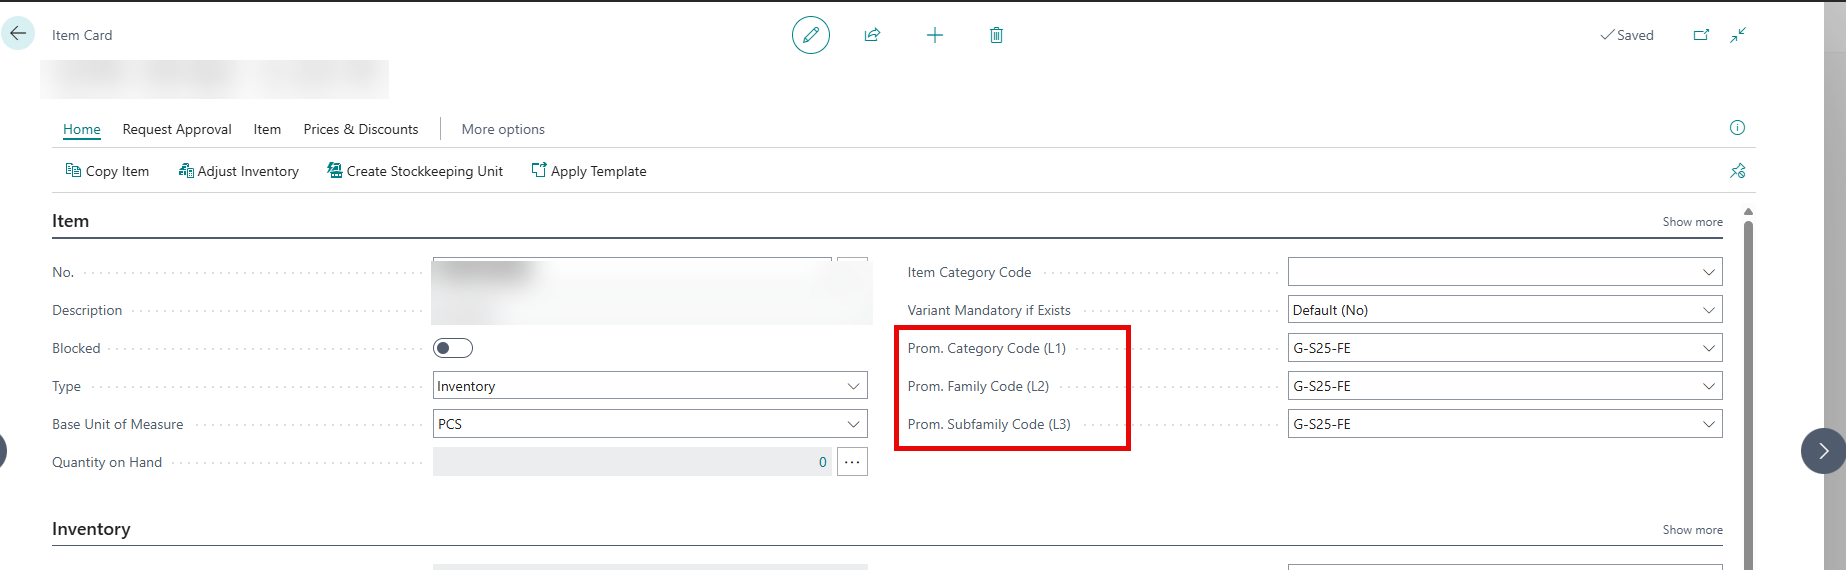The width and height of the screenshot is (1846, 570).
Task: Toggle the Blocked switch
Action: tap(453, 348)
